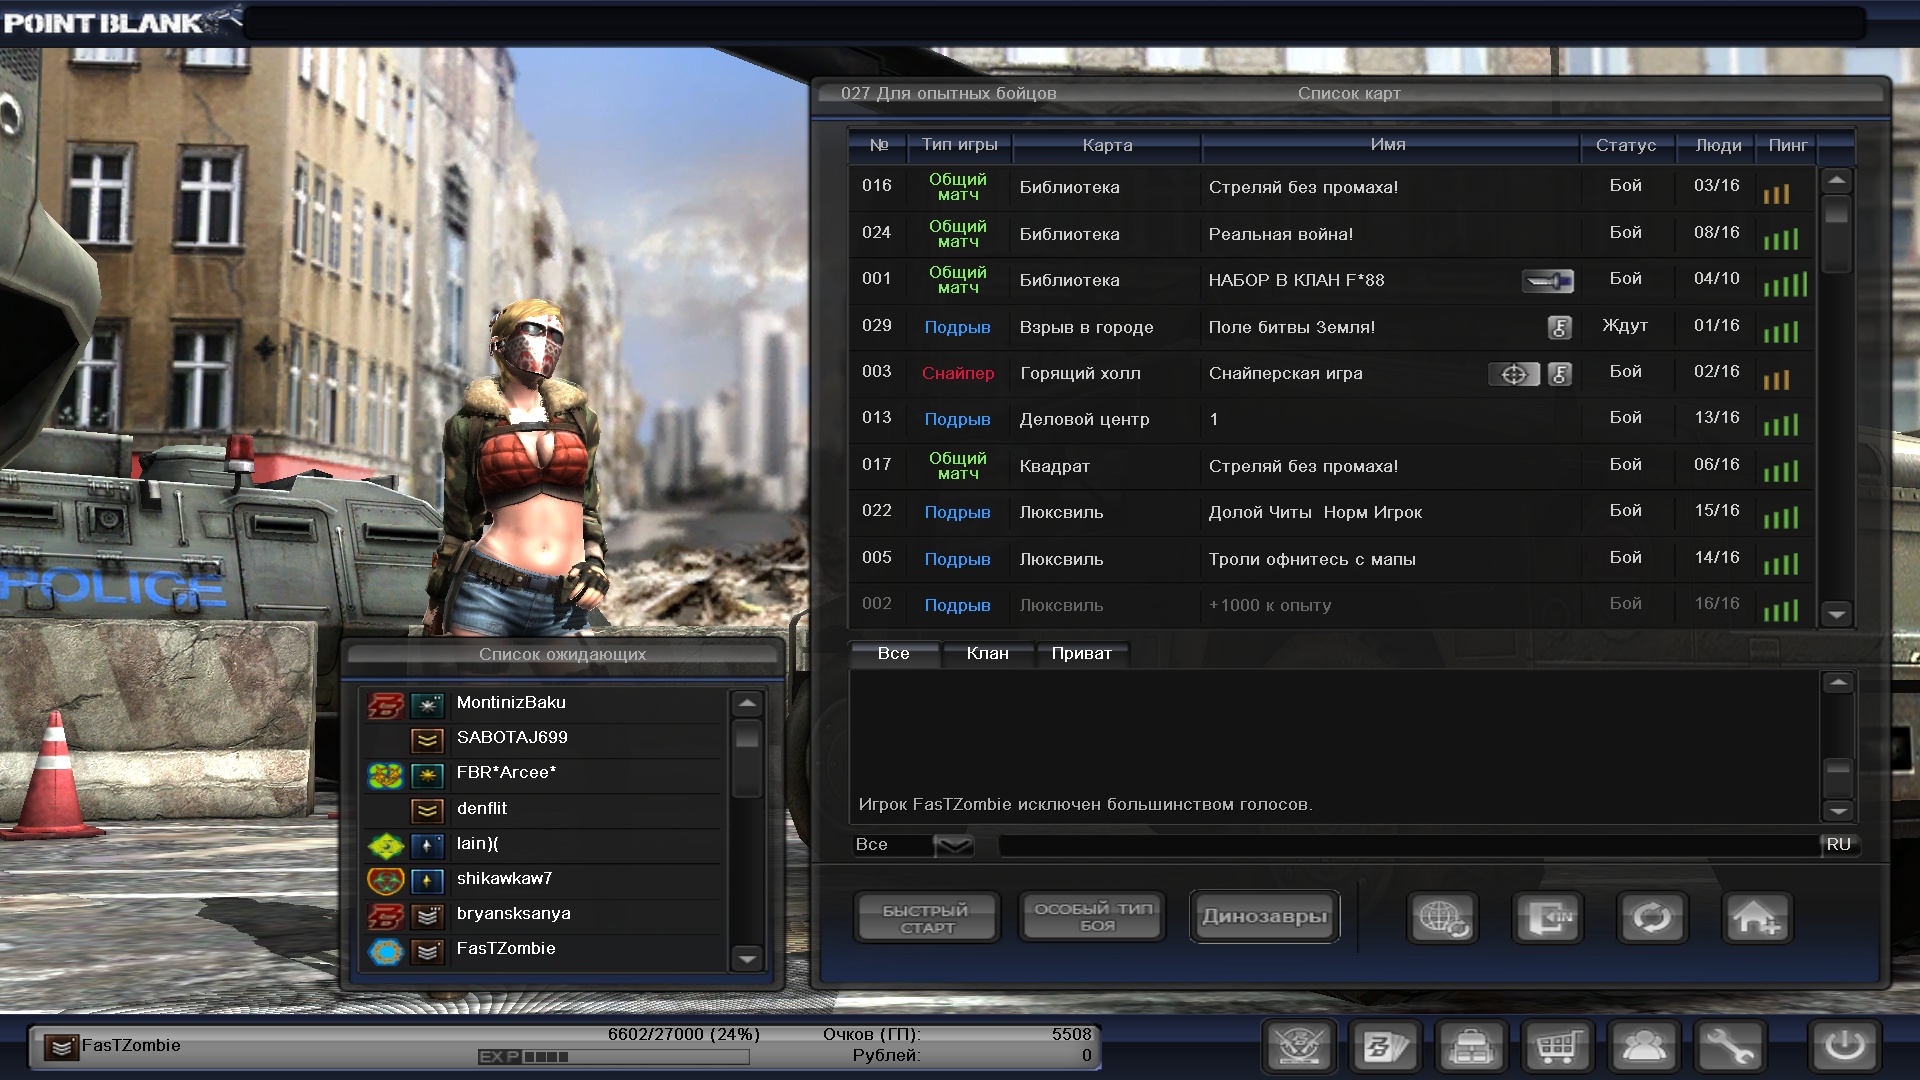Viewport: 1920px width, 1080px height.
Task: Click the power exit icon
Action: click(1844, 1047)
